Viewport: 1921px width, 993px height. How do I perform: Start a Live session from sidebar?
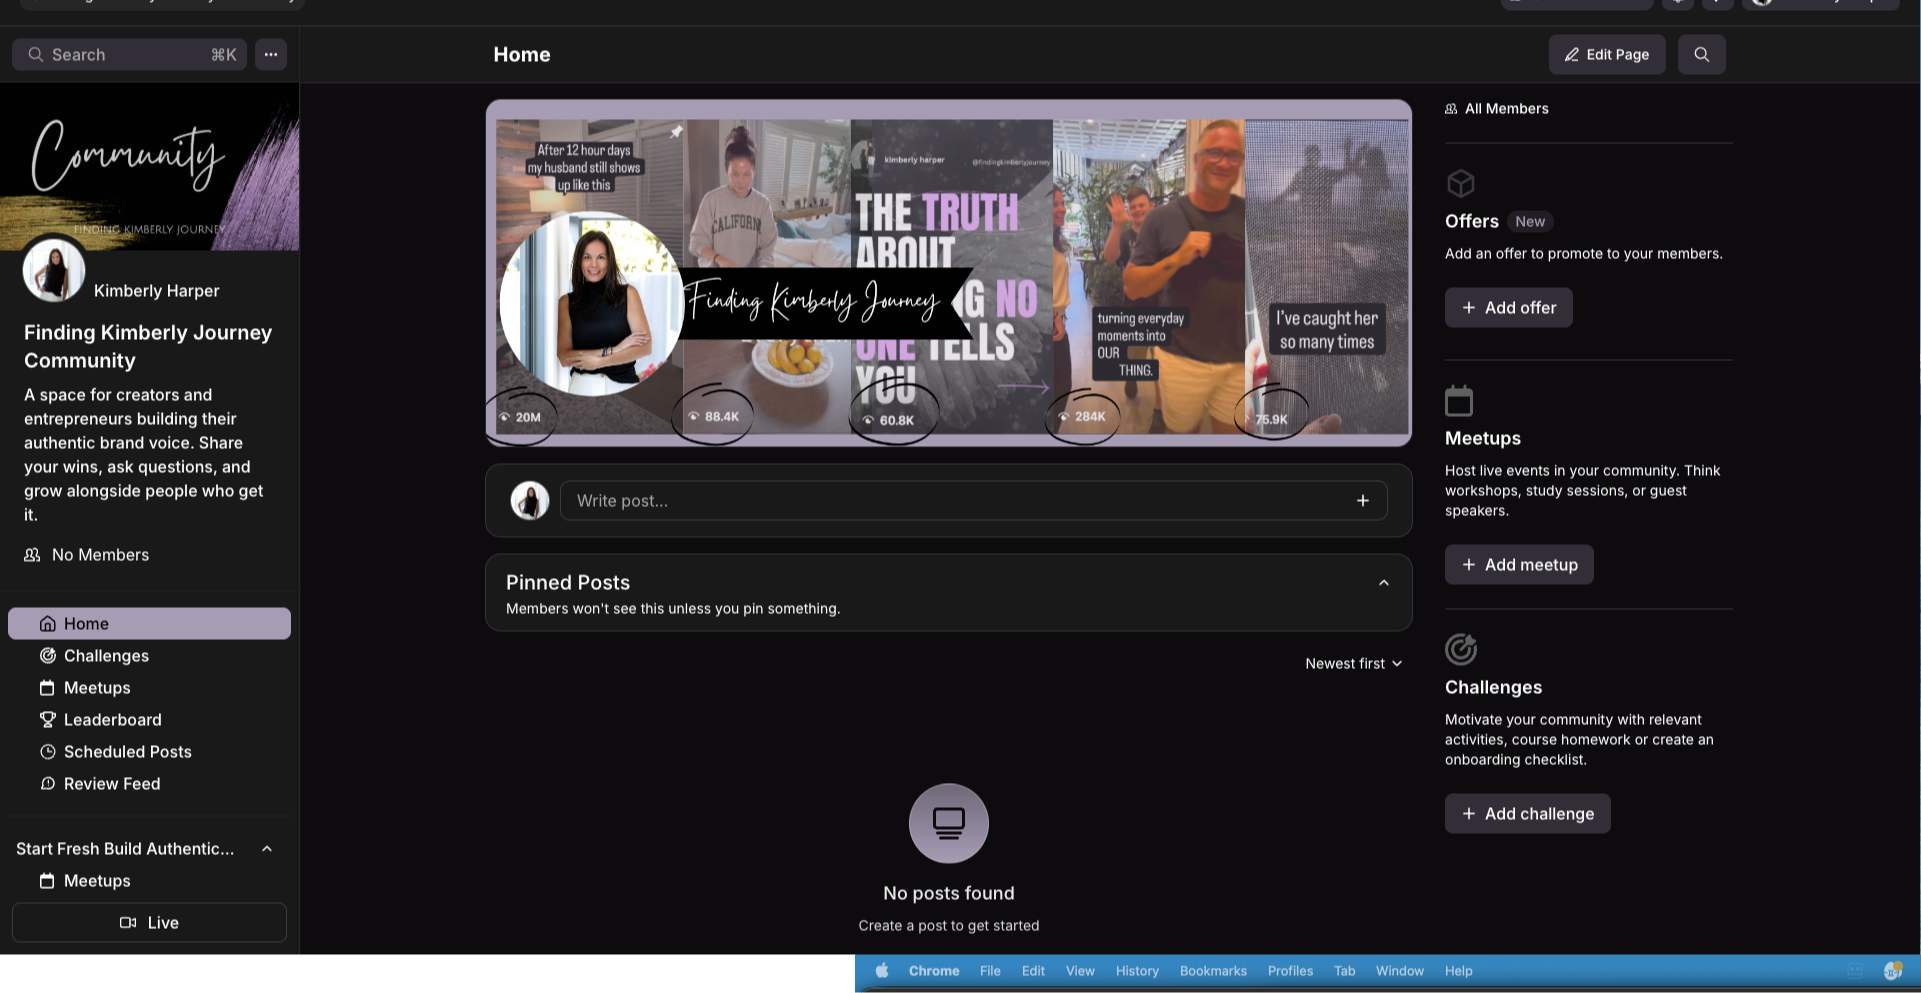(149, 923)
